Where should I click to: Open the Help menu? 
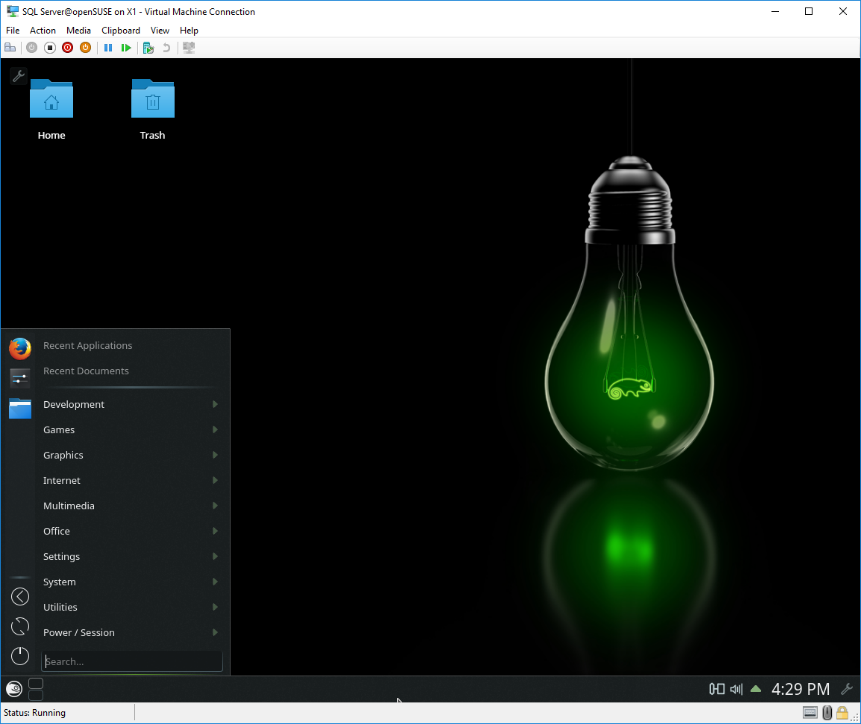[x=189, y=30]
